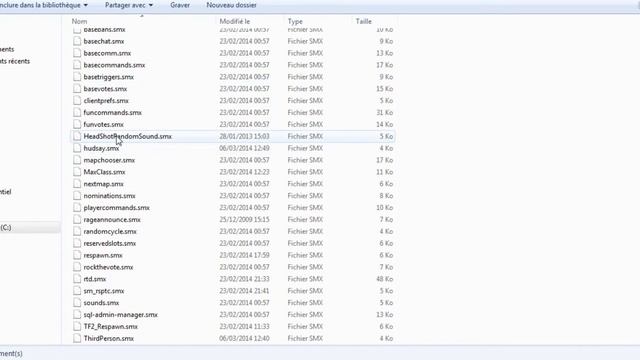Screen dimensions: 640x360
Task: Click the file icon beside basecommands.smx
Action: coord(77,65)
